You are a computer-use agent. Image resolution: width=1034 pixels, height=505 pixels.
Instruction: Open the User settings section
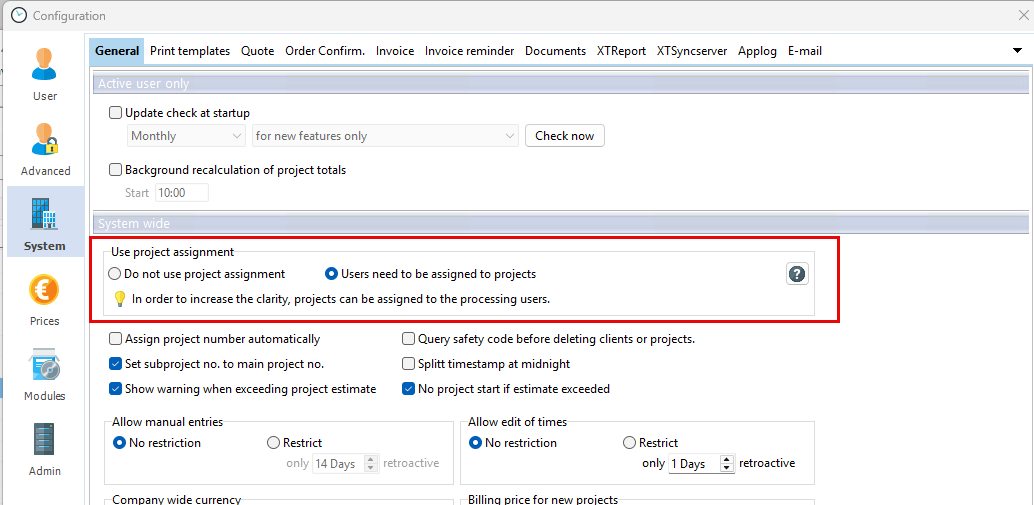click(x=45, y=73)
